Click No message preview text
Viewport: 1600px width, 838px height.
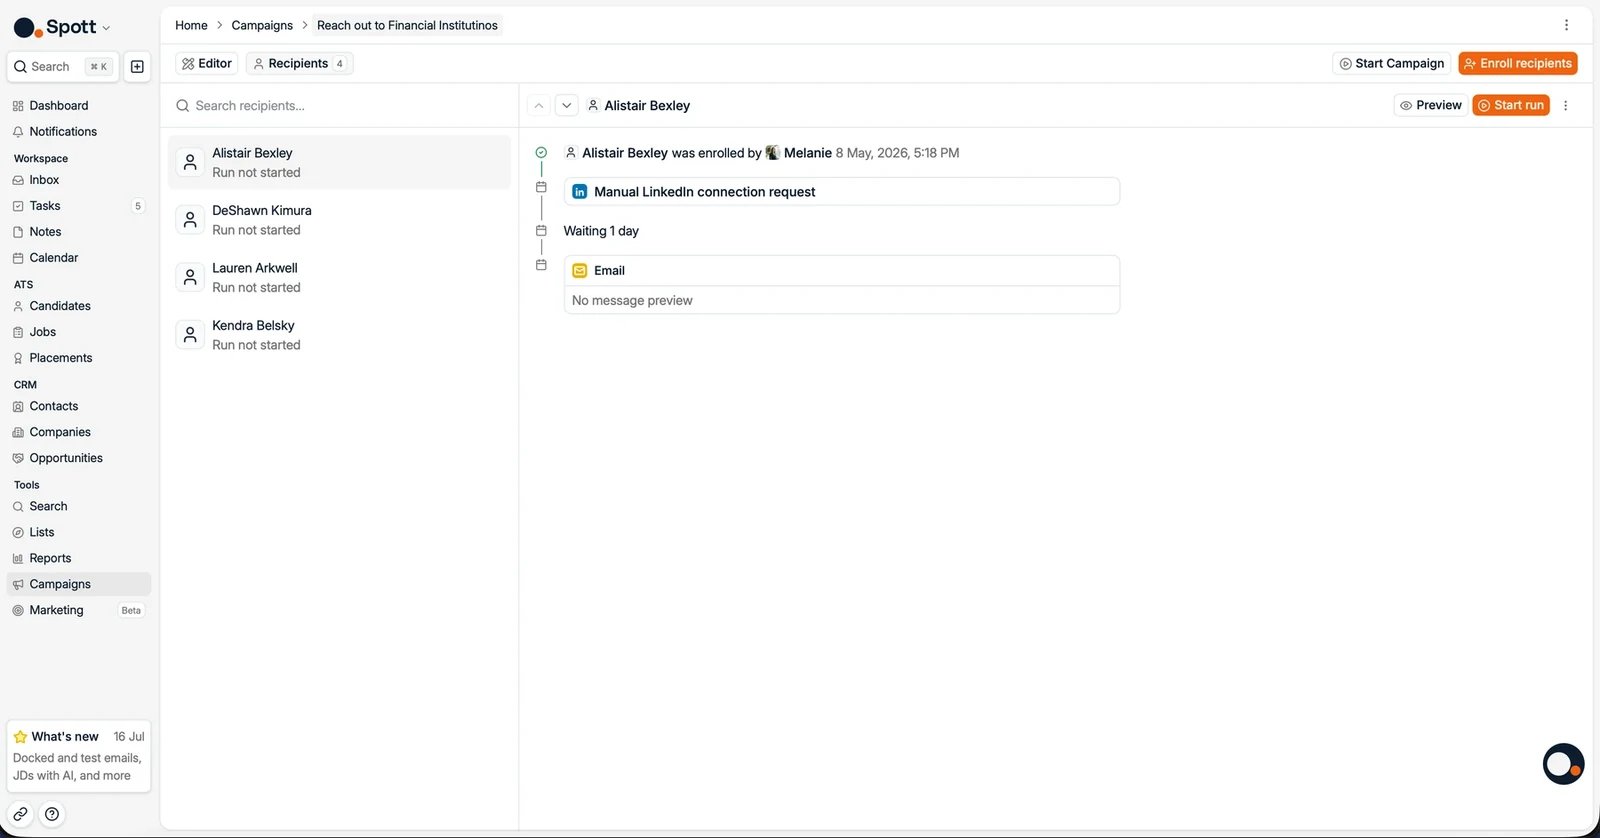click(x=632, y=300)
